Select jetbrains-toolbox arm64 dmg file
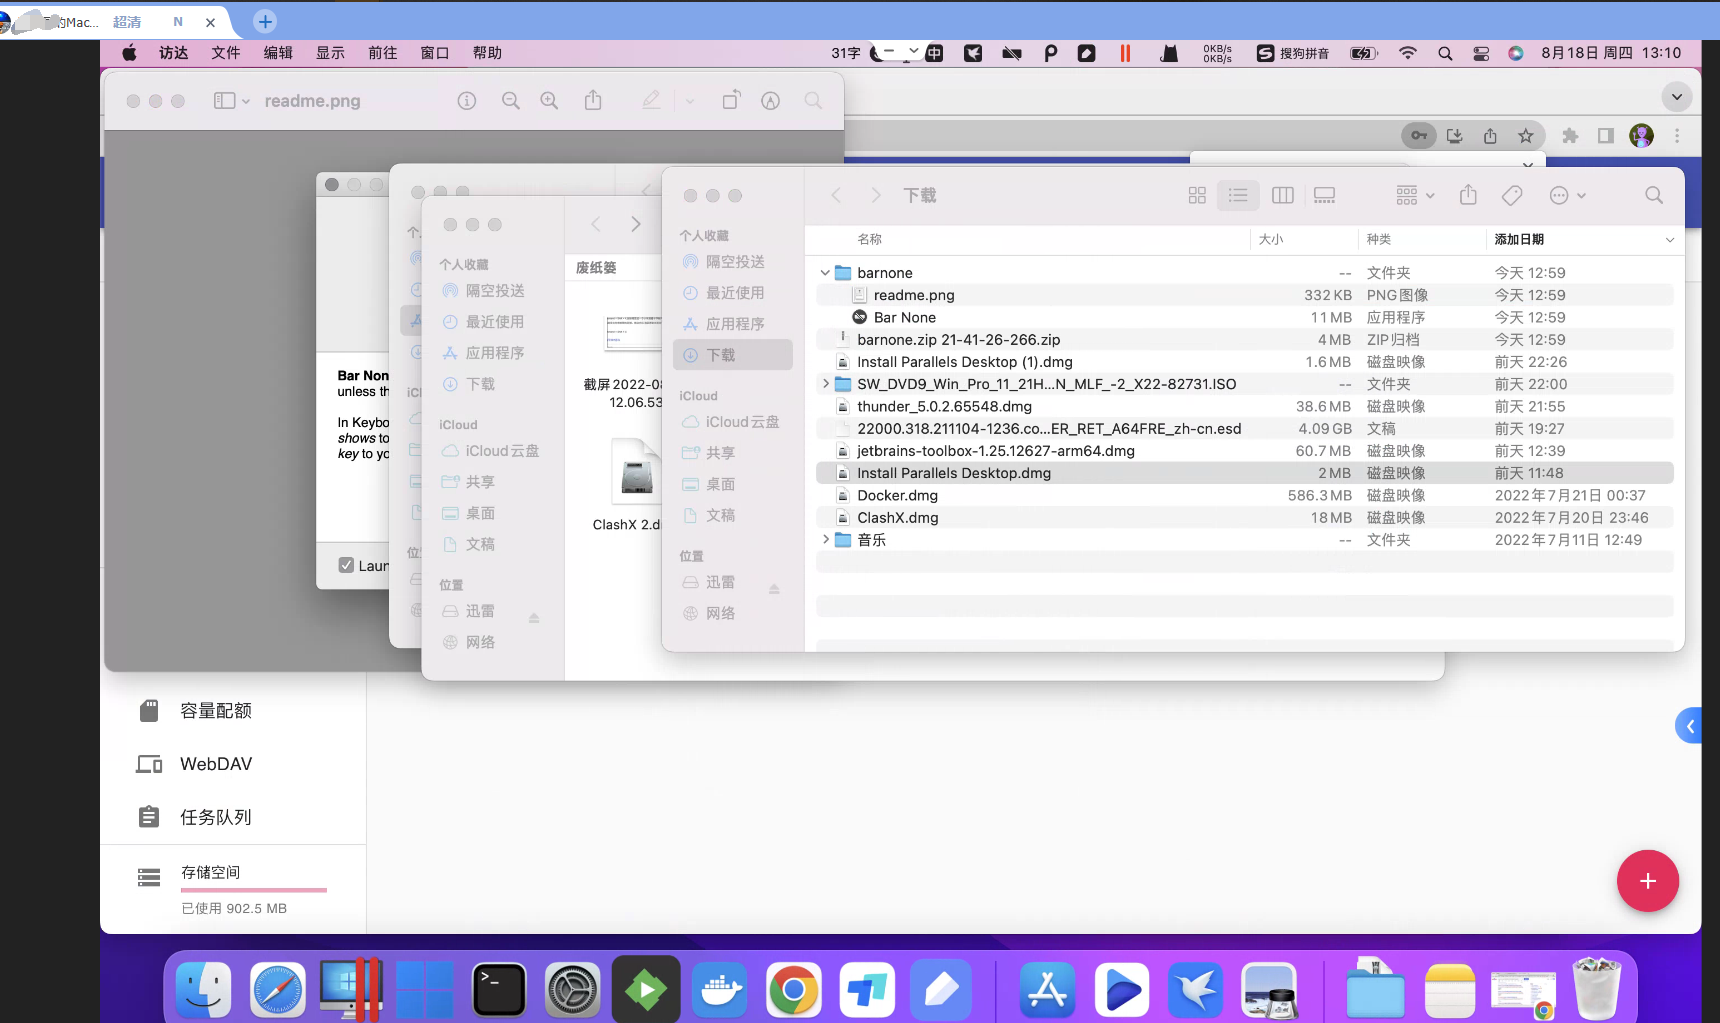 [x=1245, y=451]
